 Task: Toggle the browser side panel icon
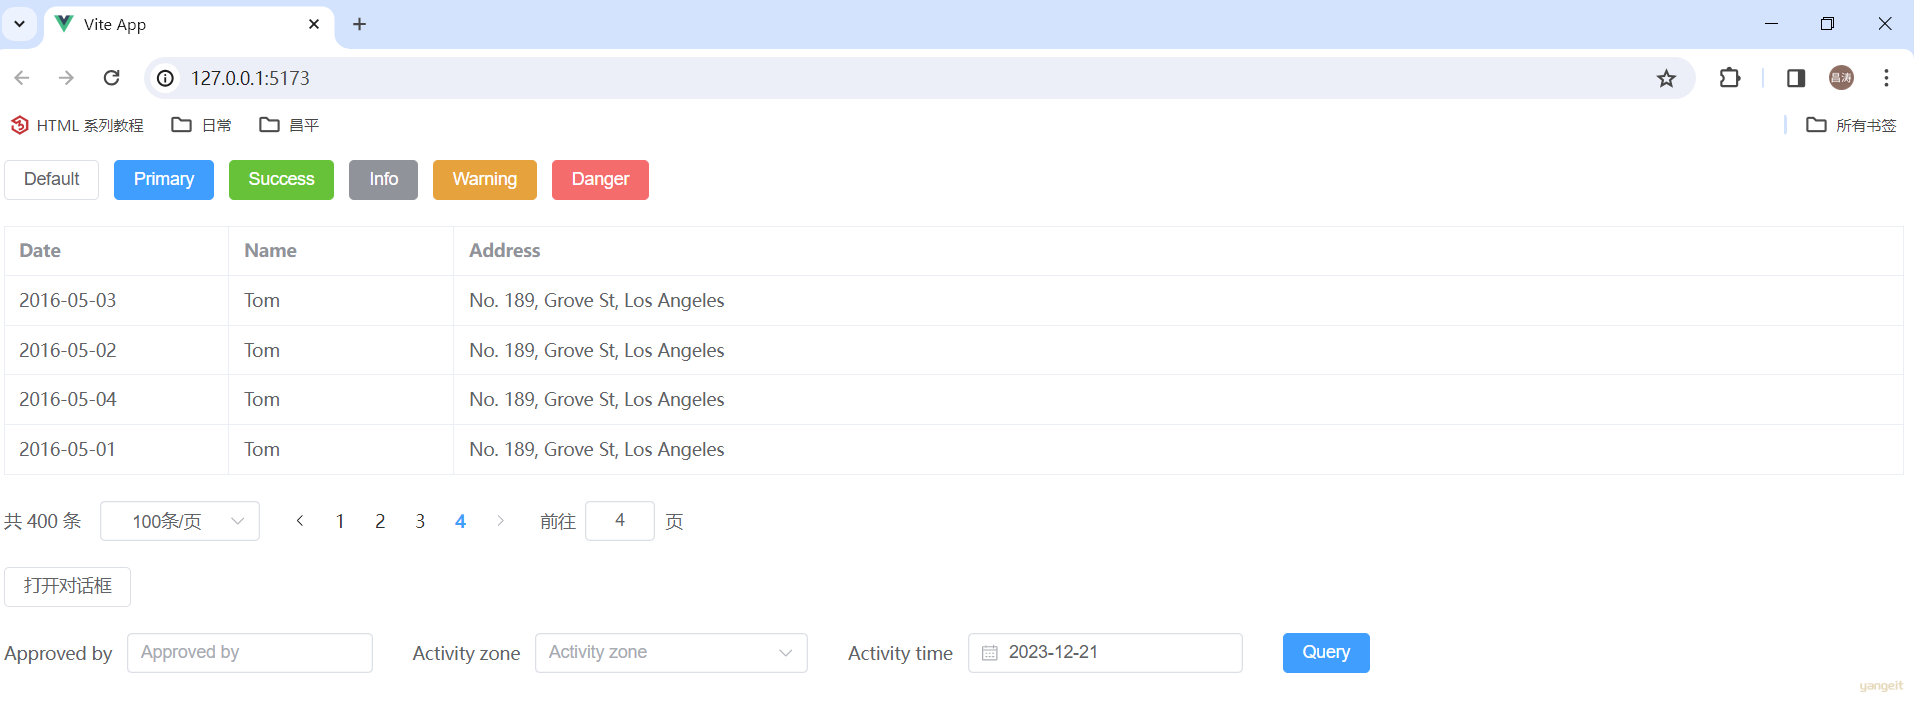tap(1796, 78)
